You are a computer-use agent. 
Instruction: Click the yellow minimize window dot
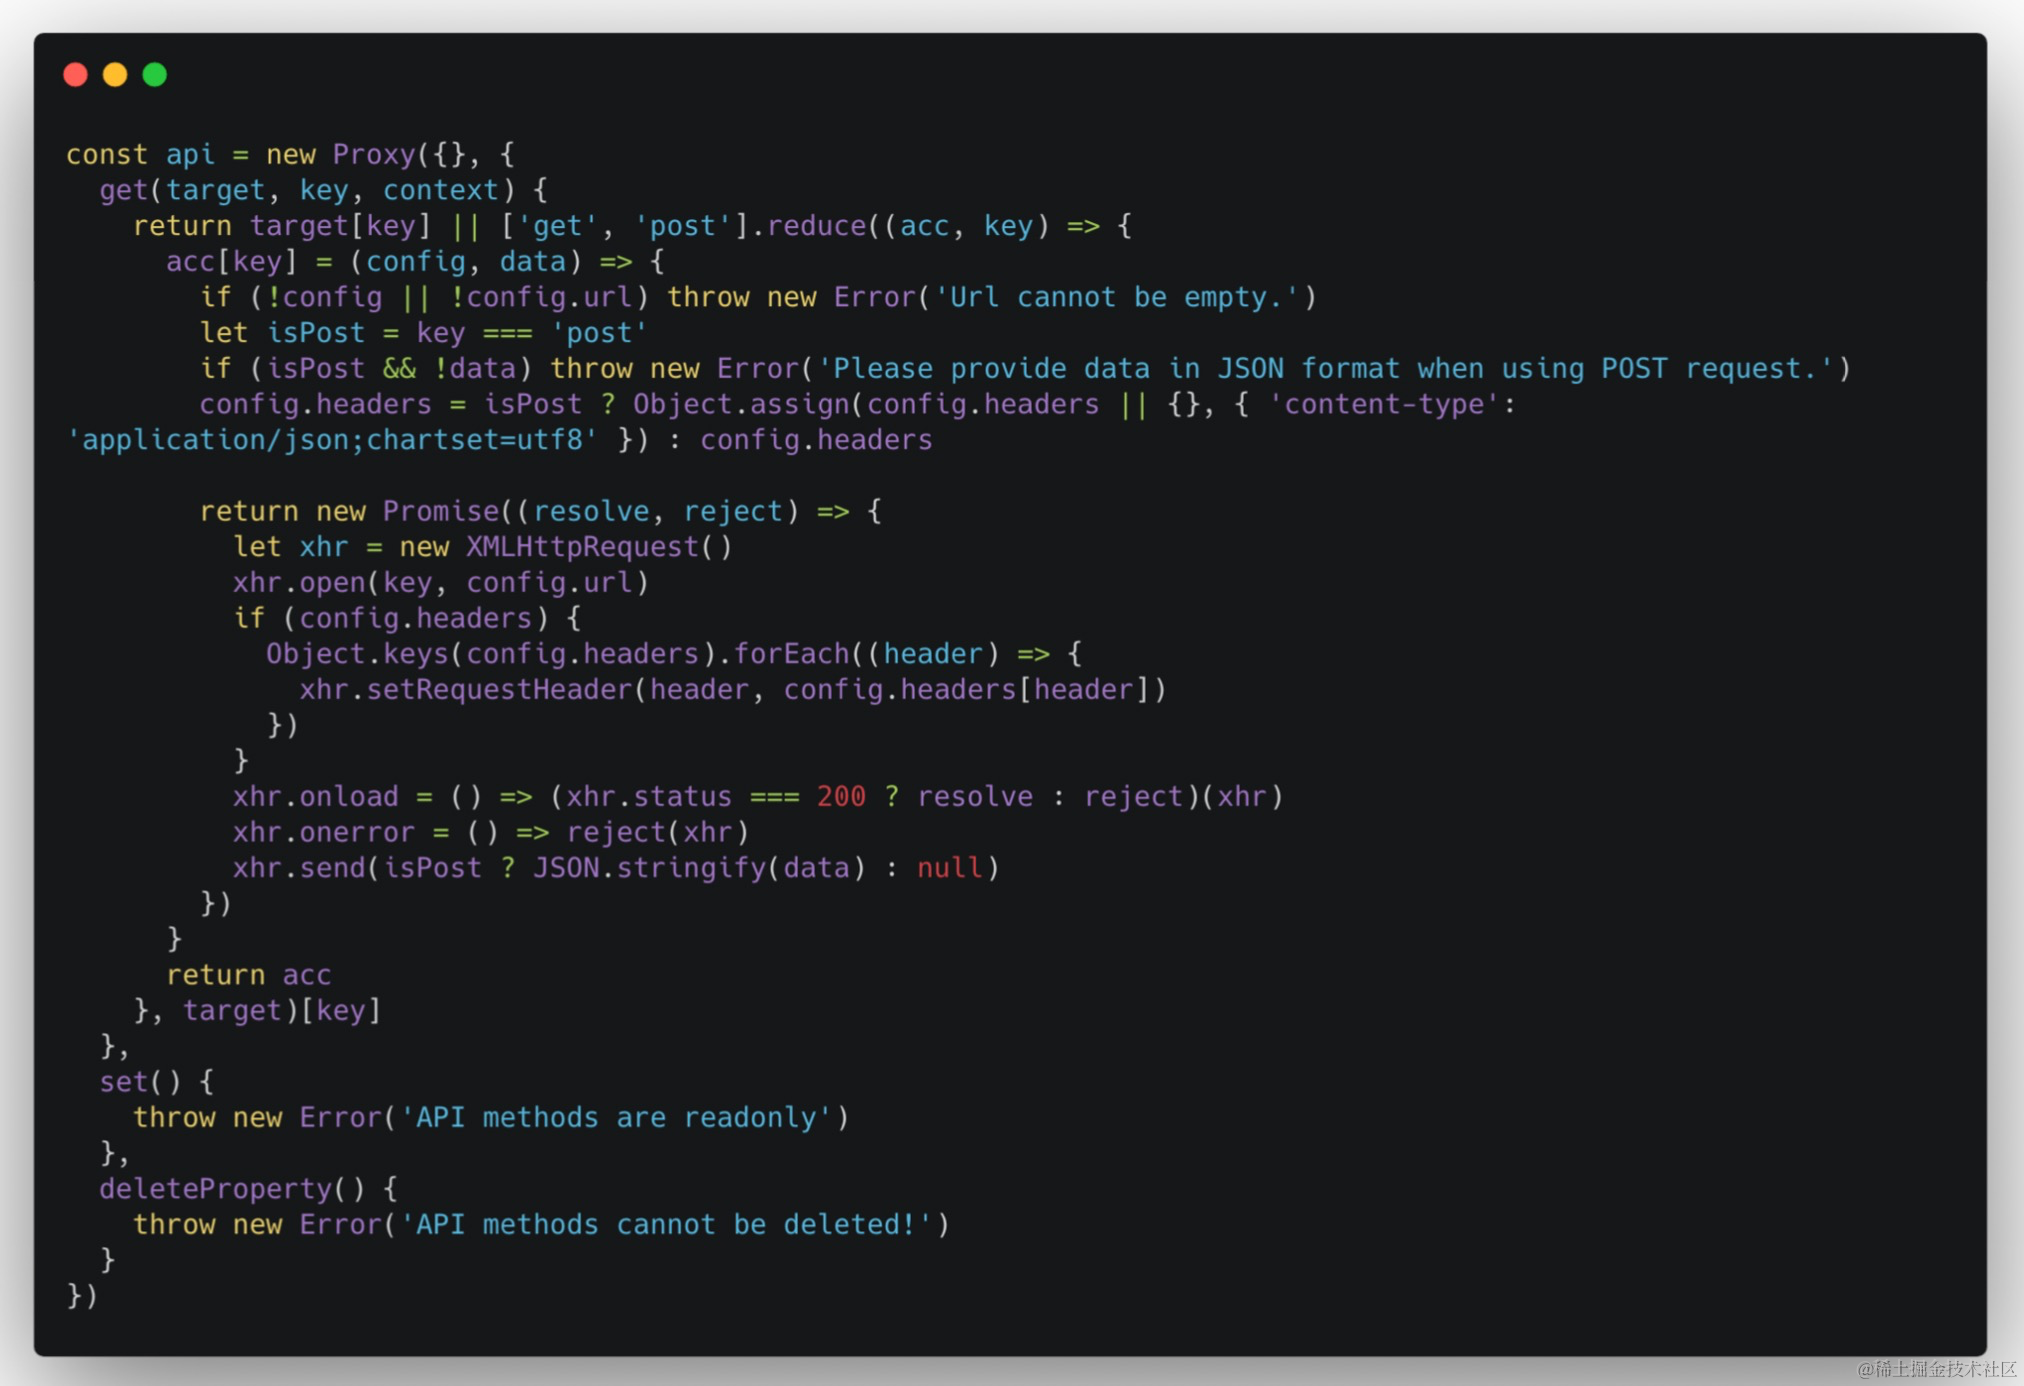(115, 75)
